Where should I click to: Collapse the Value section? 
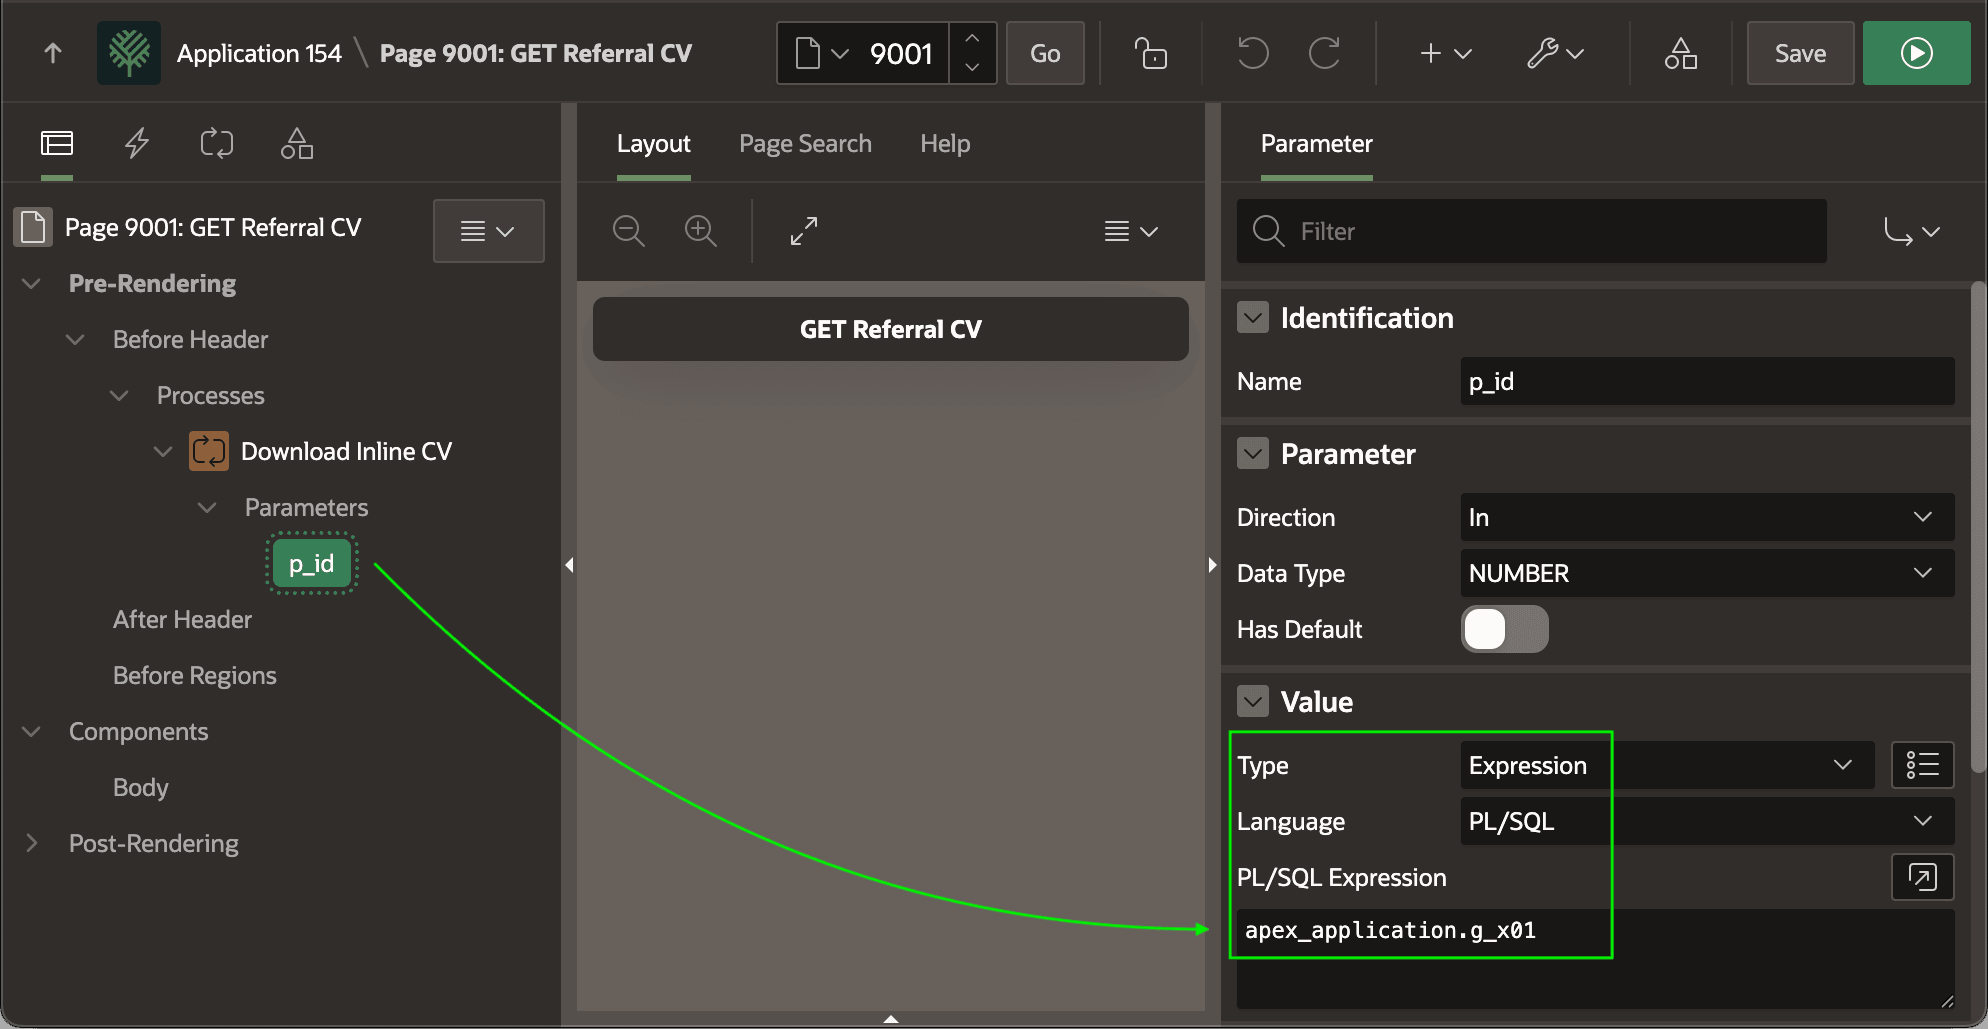1253,702
